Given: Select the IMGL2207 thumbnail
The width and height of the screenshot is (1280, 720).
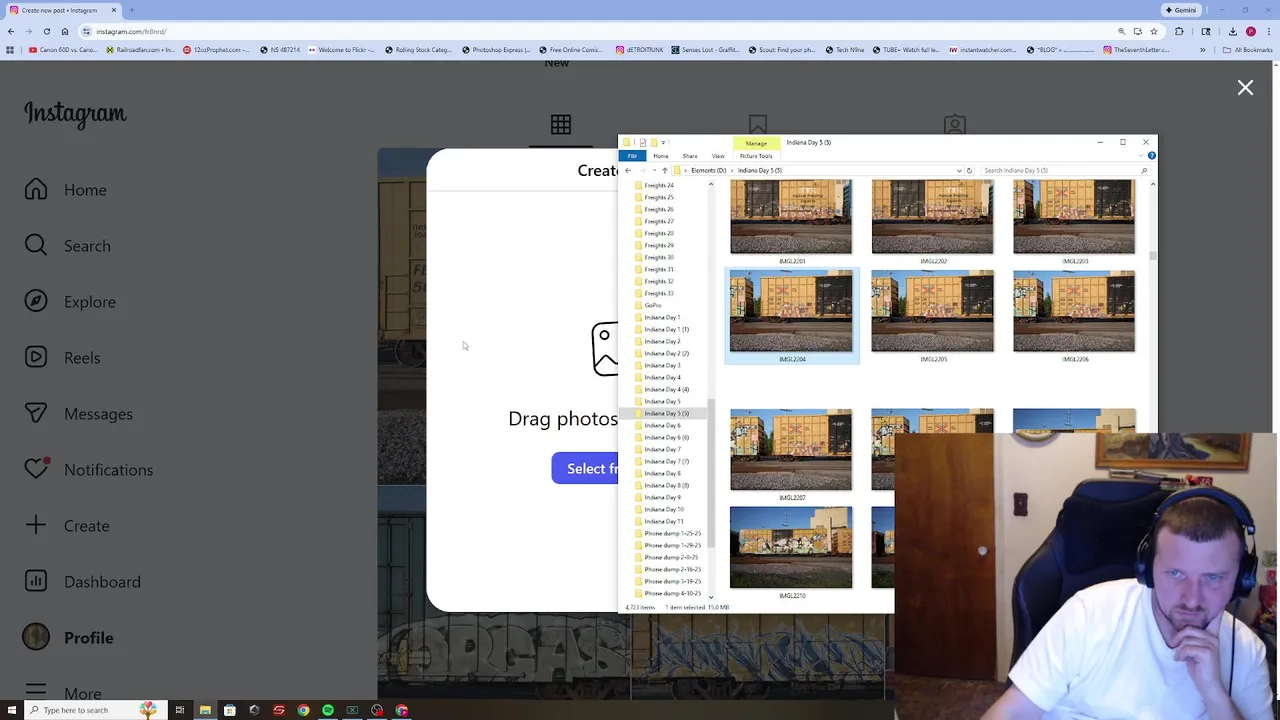Looking at the screenshot, I should point(791,450).
